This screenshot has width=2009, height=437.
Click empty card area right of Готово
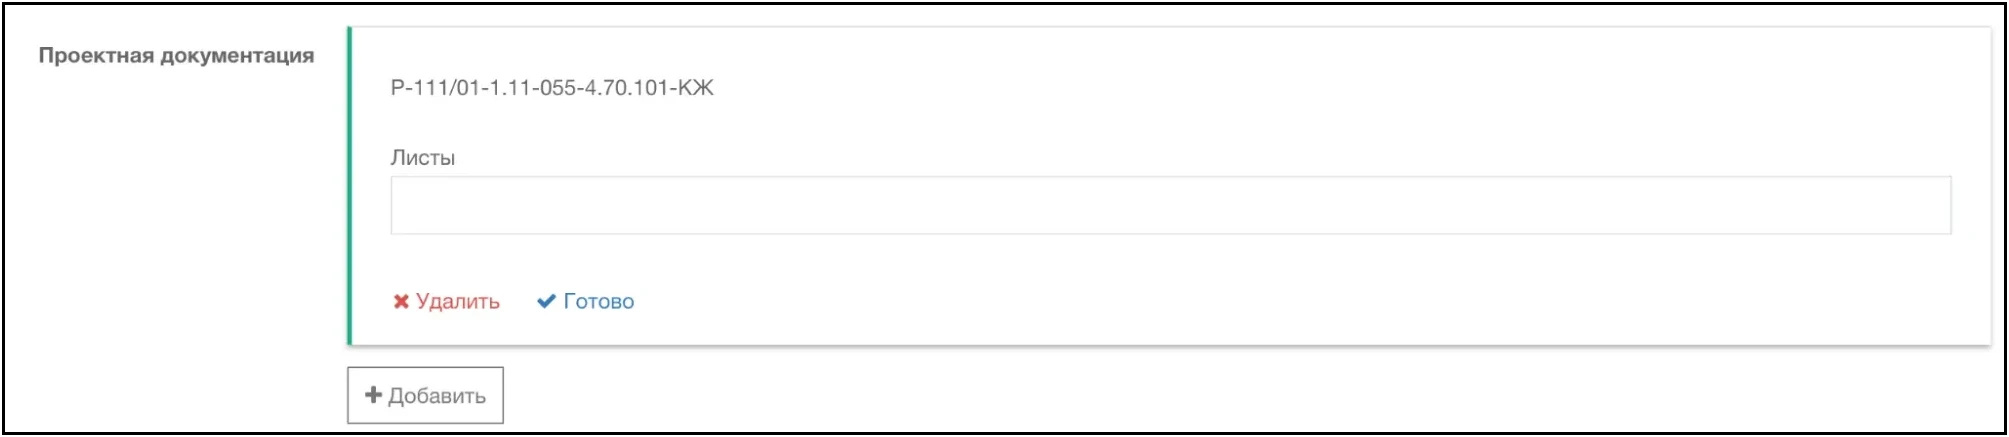pos(1200,301)
